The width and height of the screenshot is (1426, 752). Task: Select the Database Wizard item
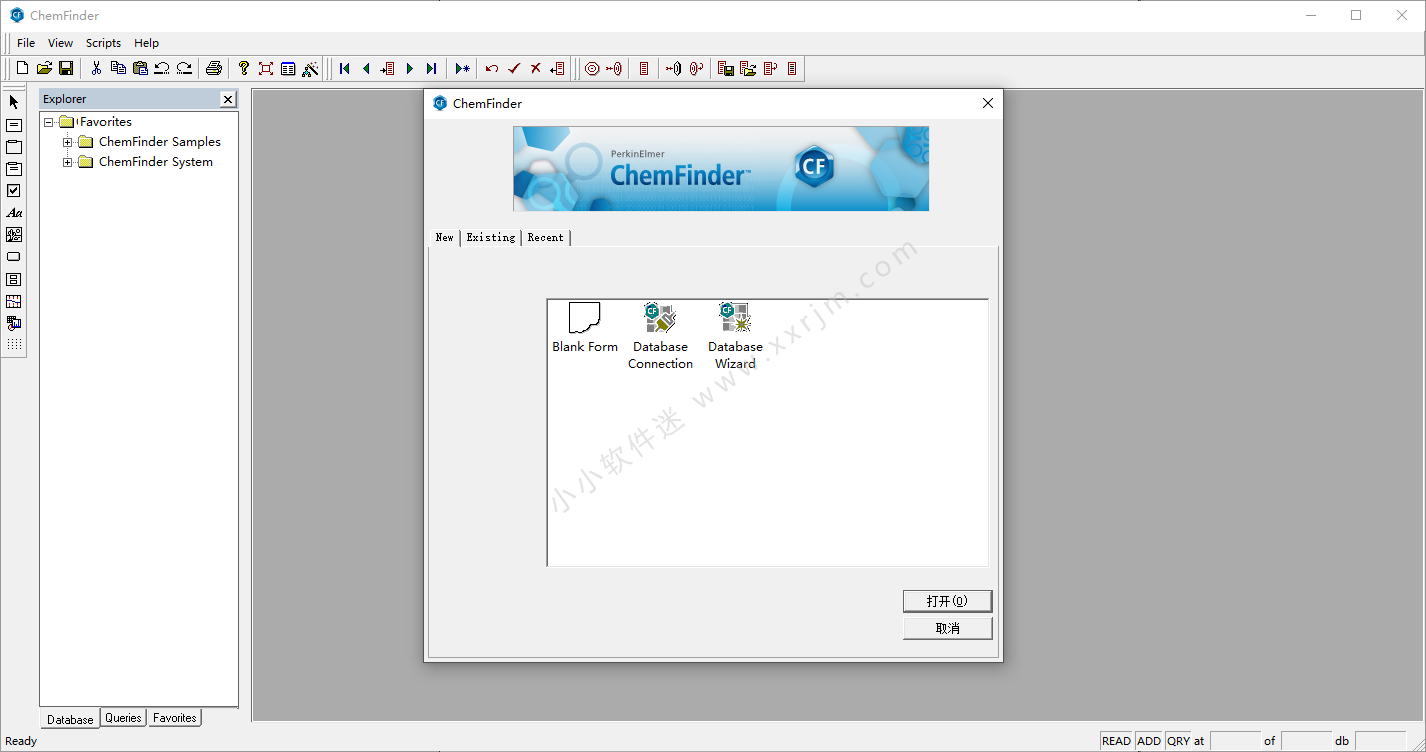click(x=735, y=337)
